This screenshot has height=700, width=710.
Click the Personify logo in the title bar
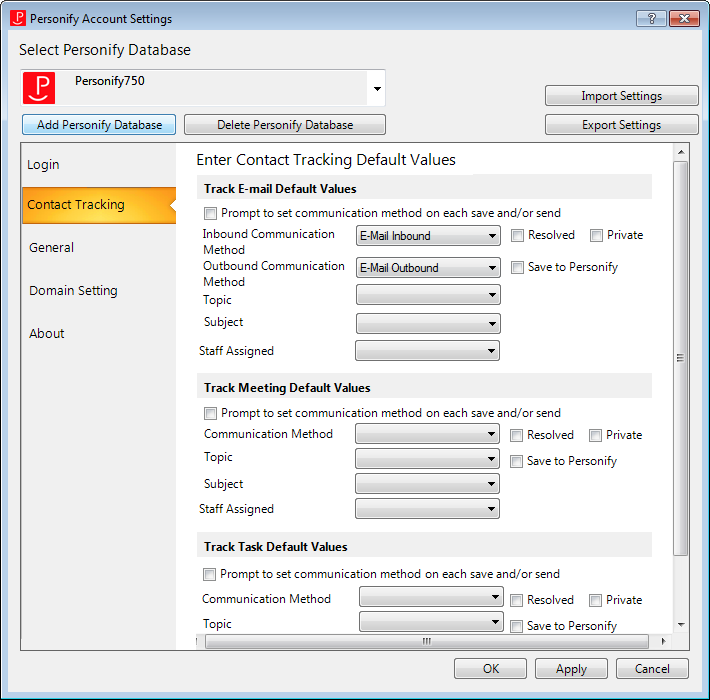(18, 19)
